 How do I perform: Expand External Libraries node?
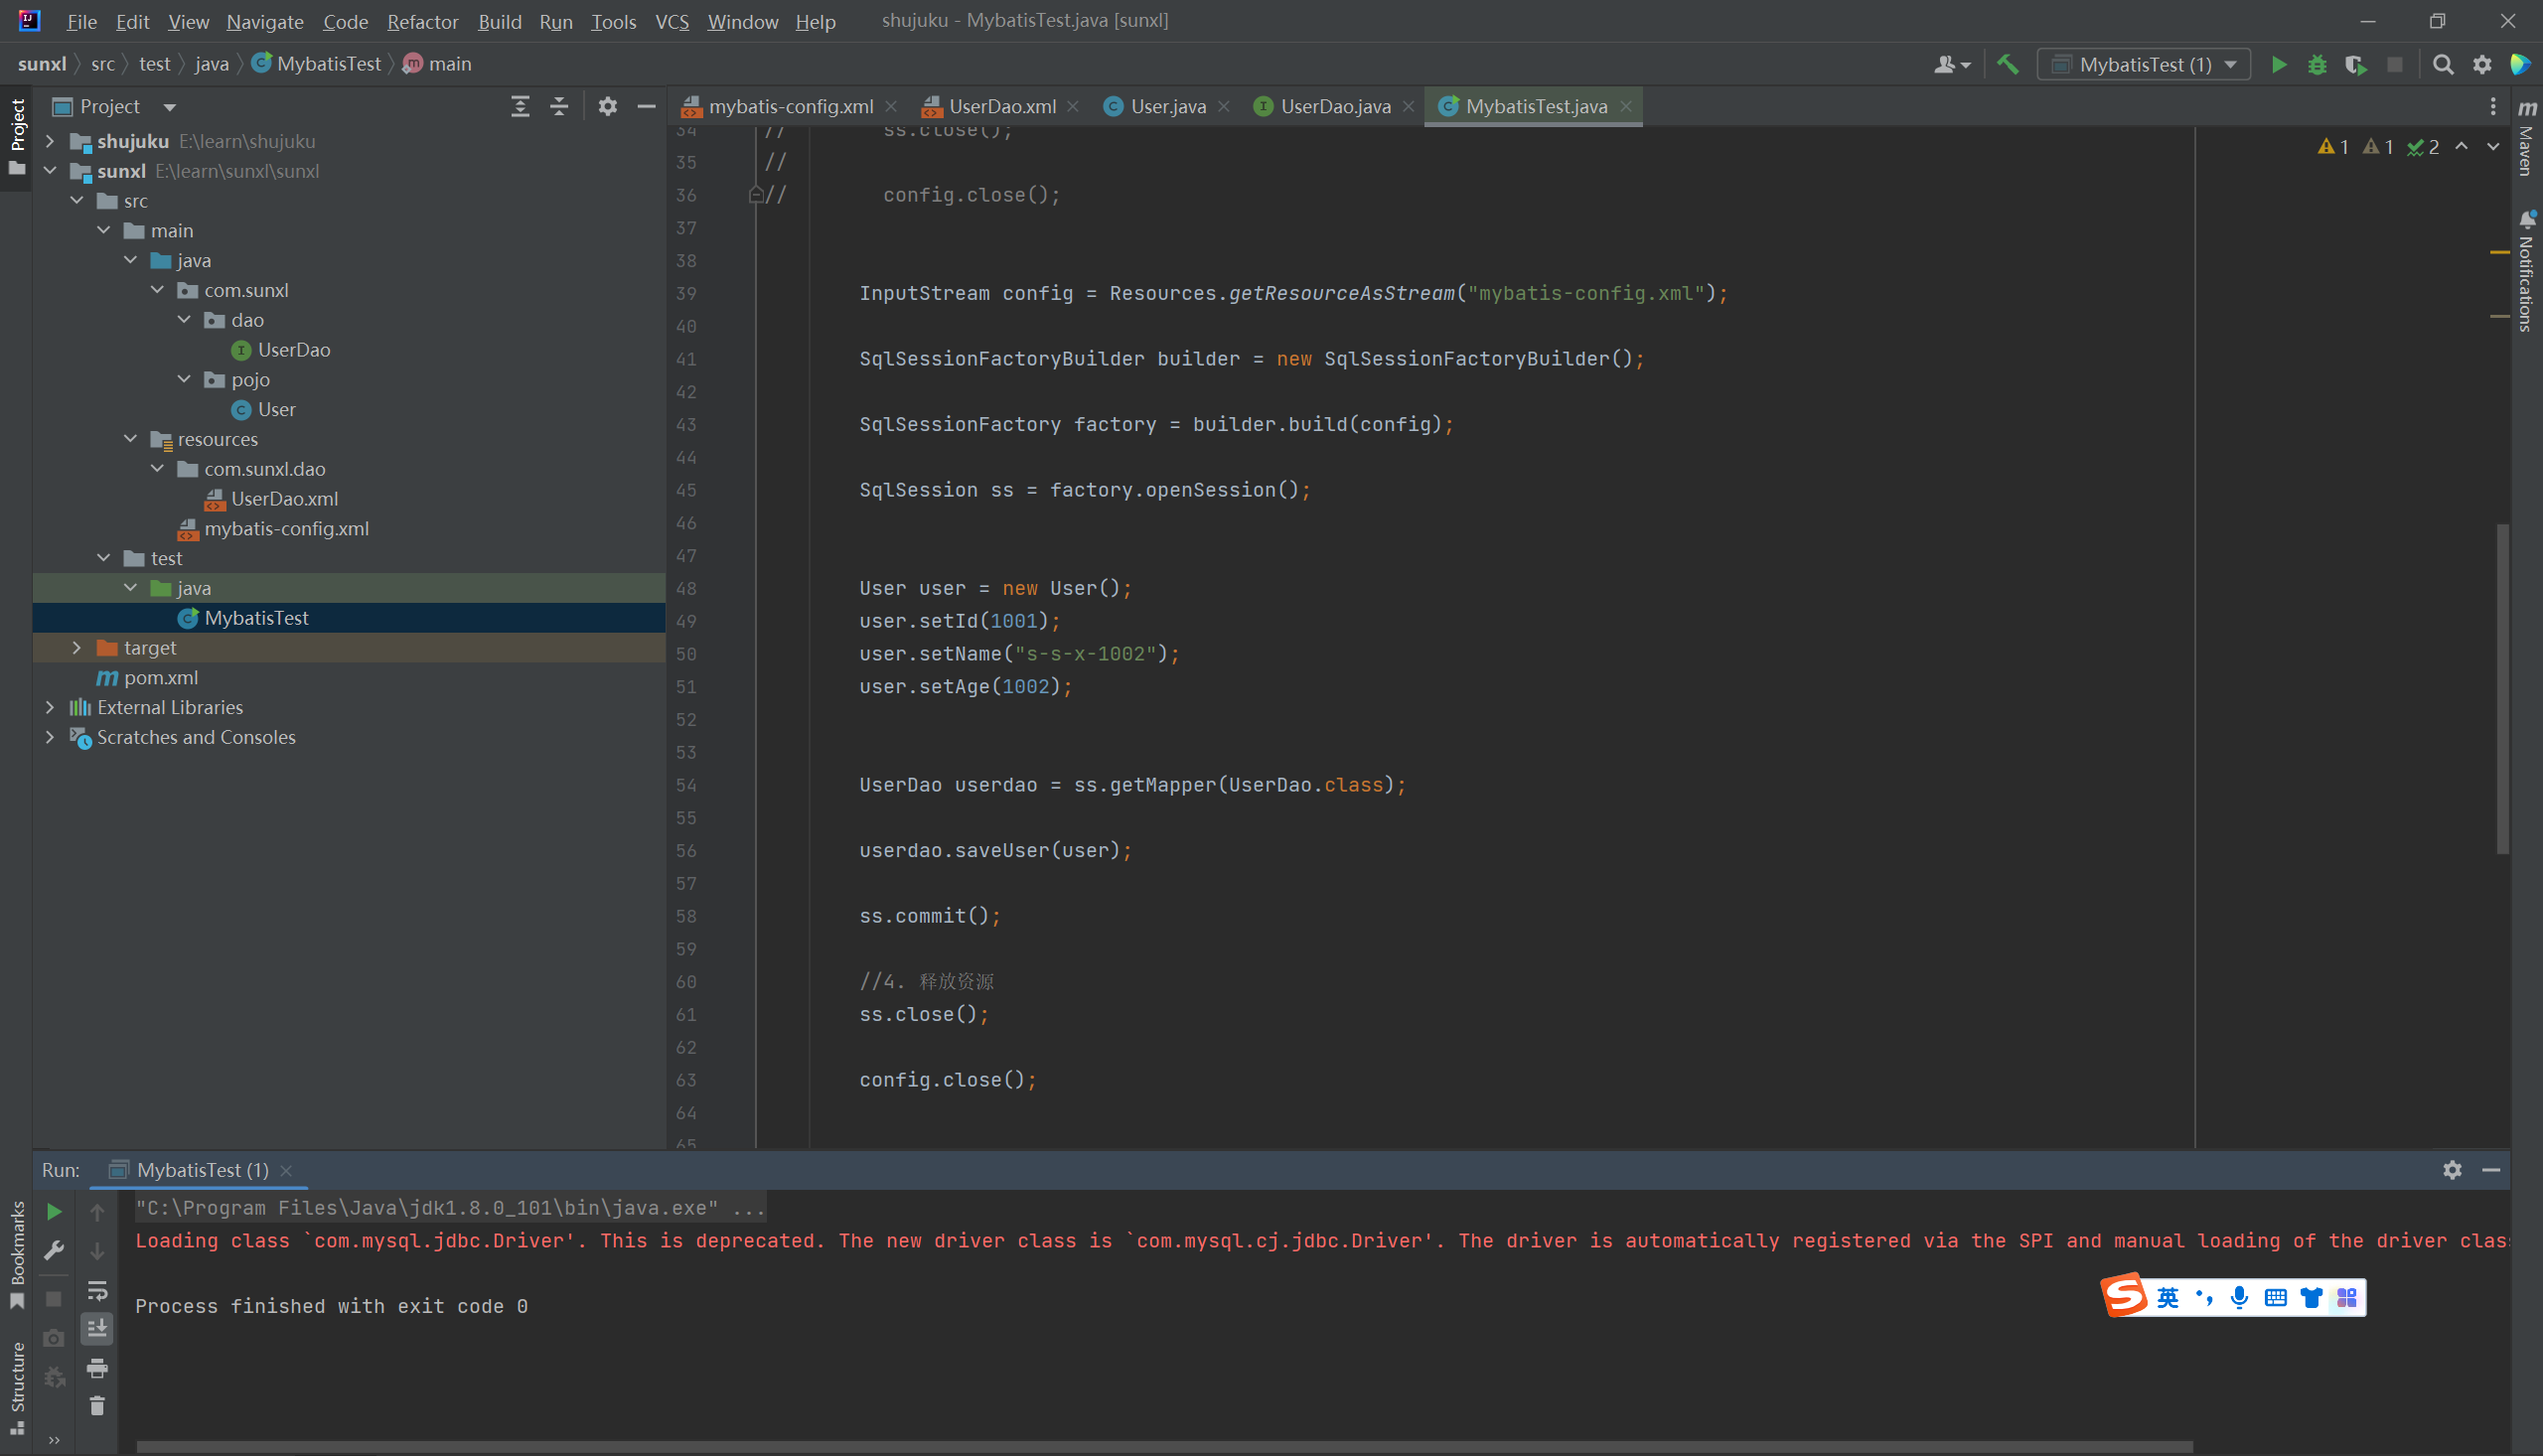(x=50, y=707)
